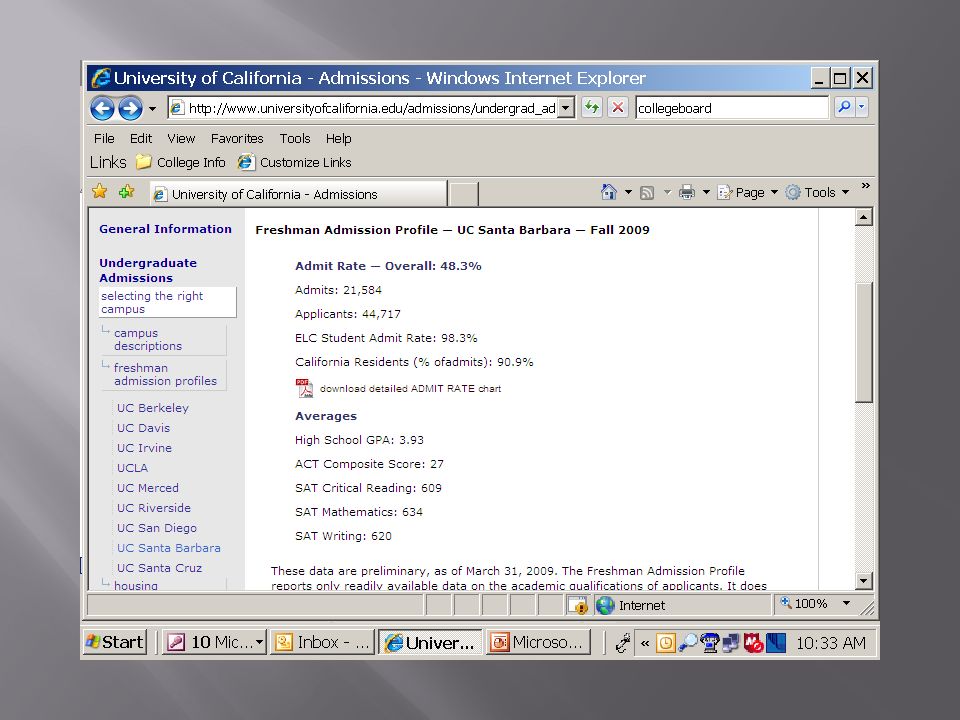
Task: Open UC San Diego profile link
Action: [157, 528]
